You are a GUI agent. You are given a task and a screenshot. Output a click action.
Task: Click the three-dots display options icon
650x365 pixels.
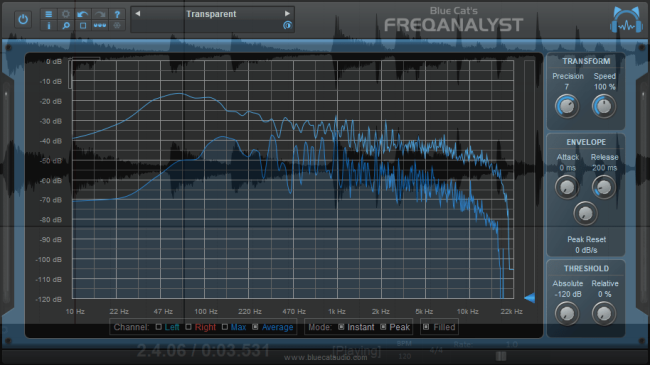[x=100, y=26]
